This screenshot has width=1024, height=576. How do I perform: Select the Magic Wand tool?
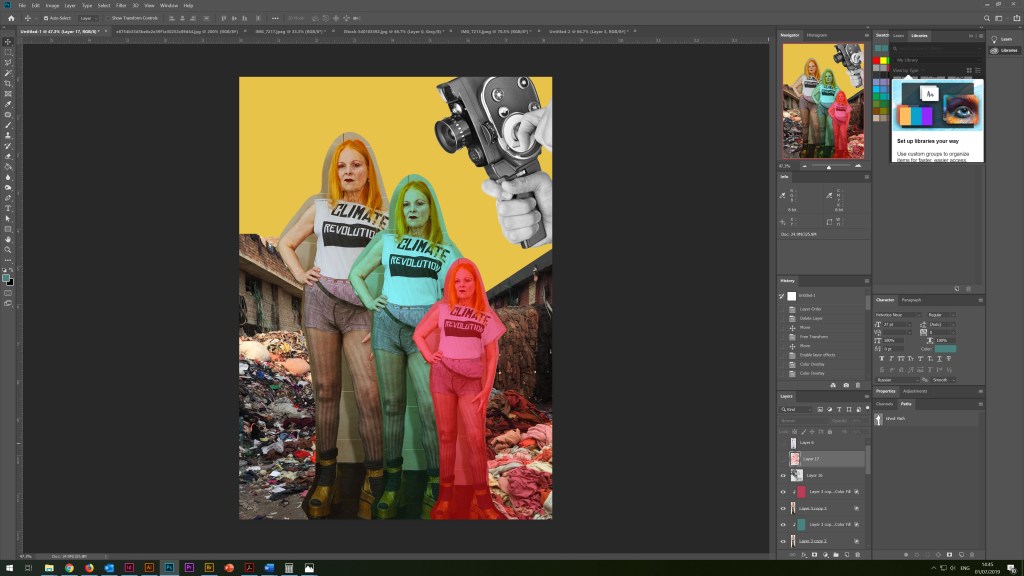coord(8,73)
